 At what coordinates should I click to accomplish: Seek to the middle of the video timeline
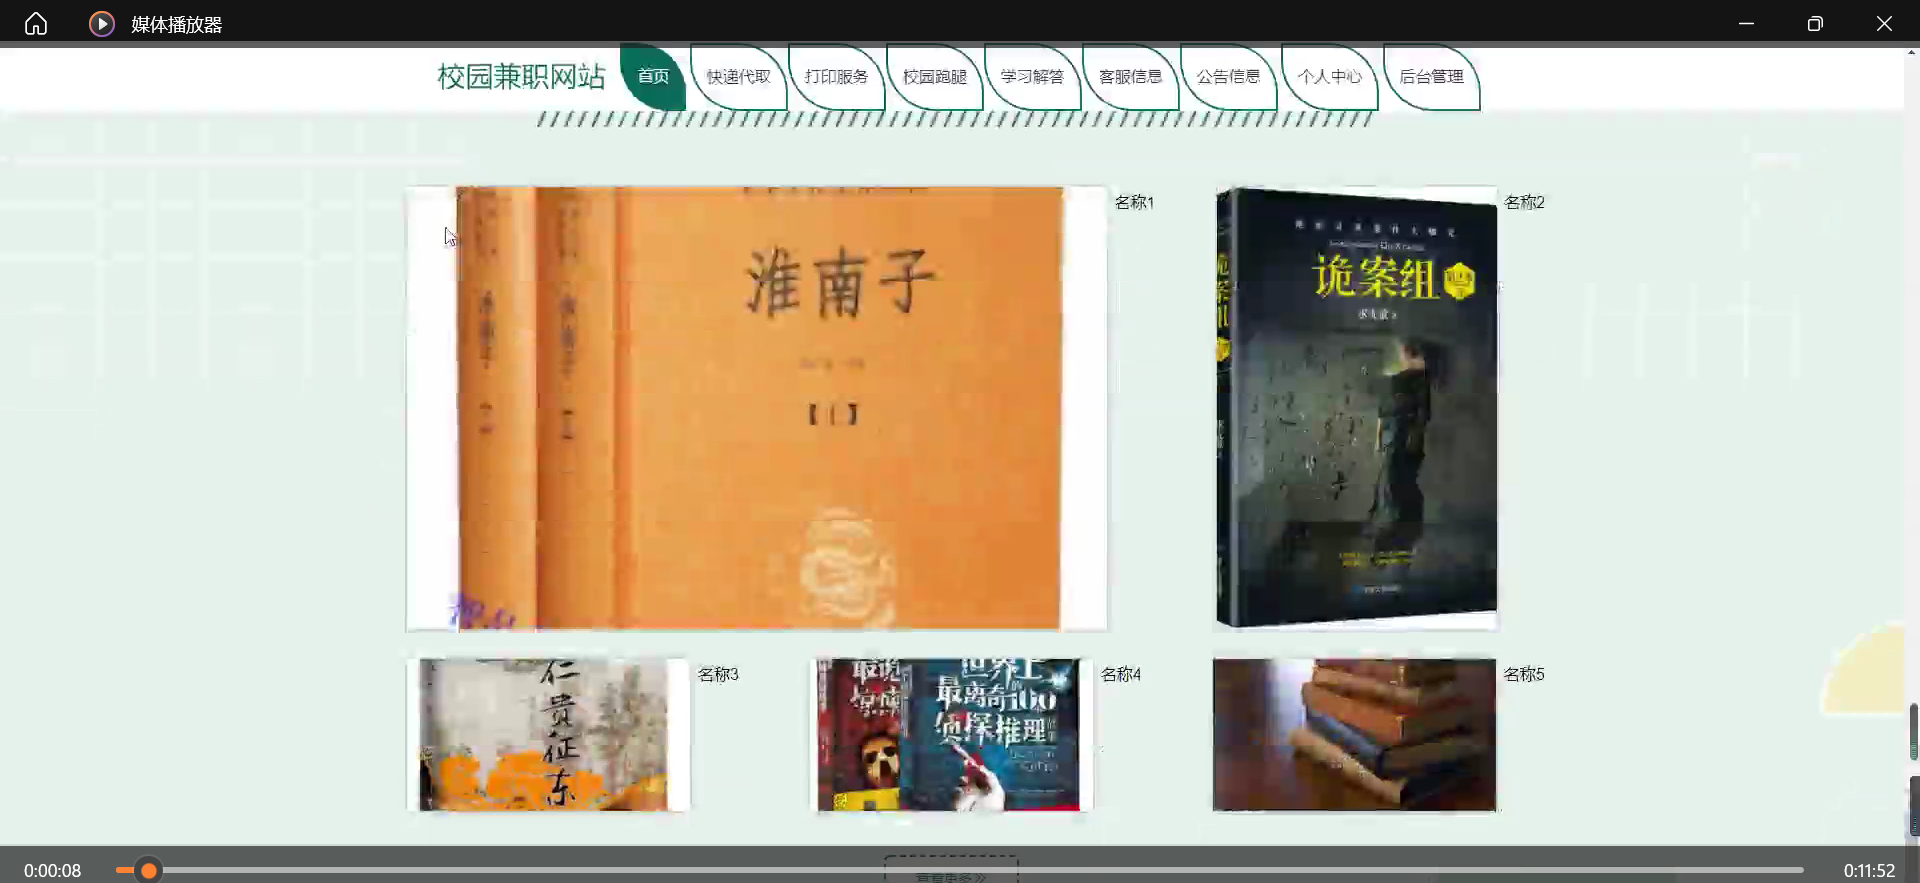pos(960,871)
